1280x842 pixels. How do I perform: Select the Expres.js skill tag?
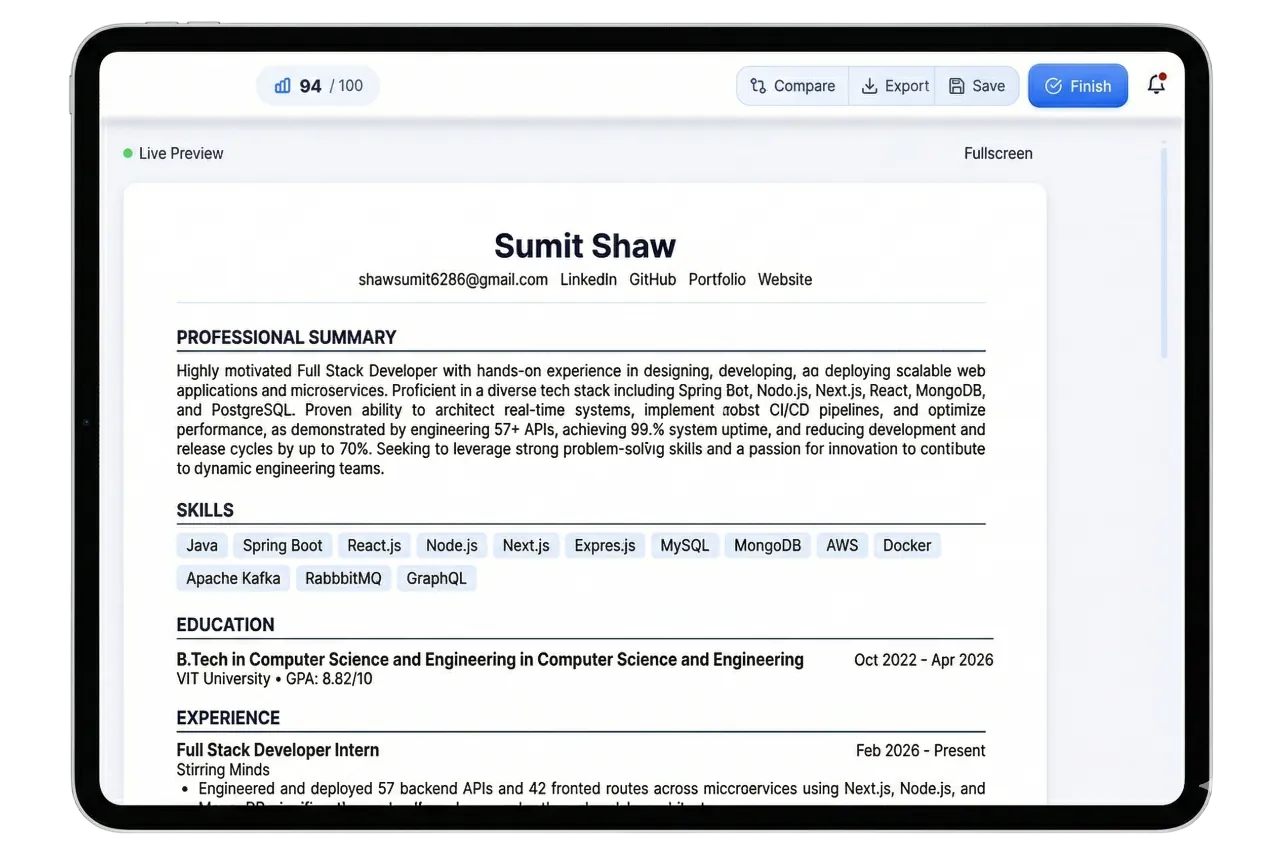click(x=605, y=546)
